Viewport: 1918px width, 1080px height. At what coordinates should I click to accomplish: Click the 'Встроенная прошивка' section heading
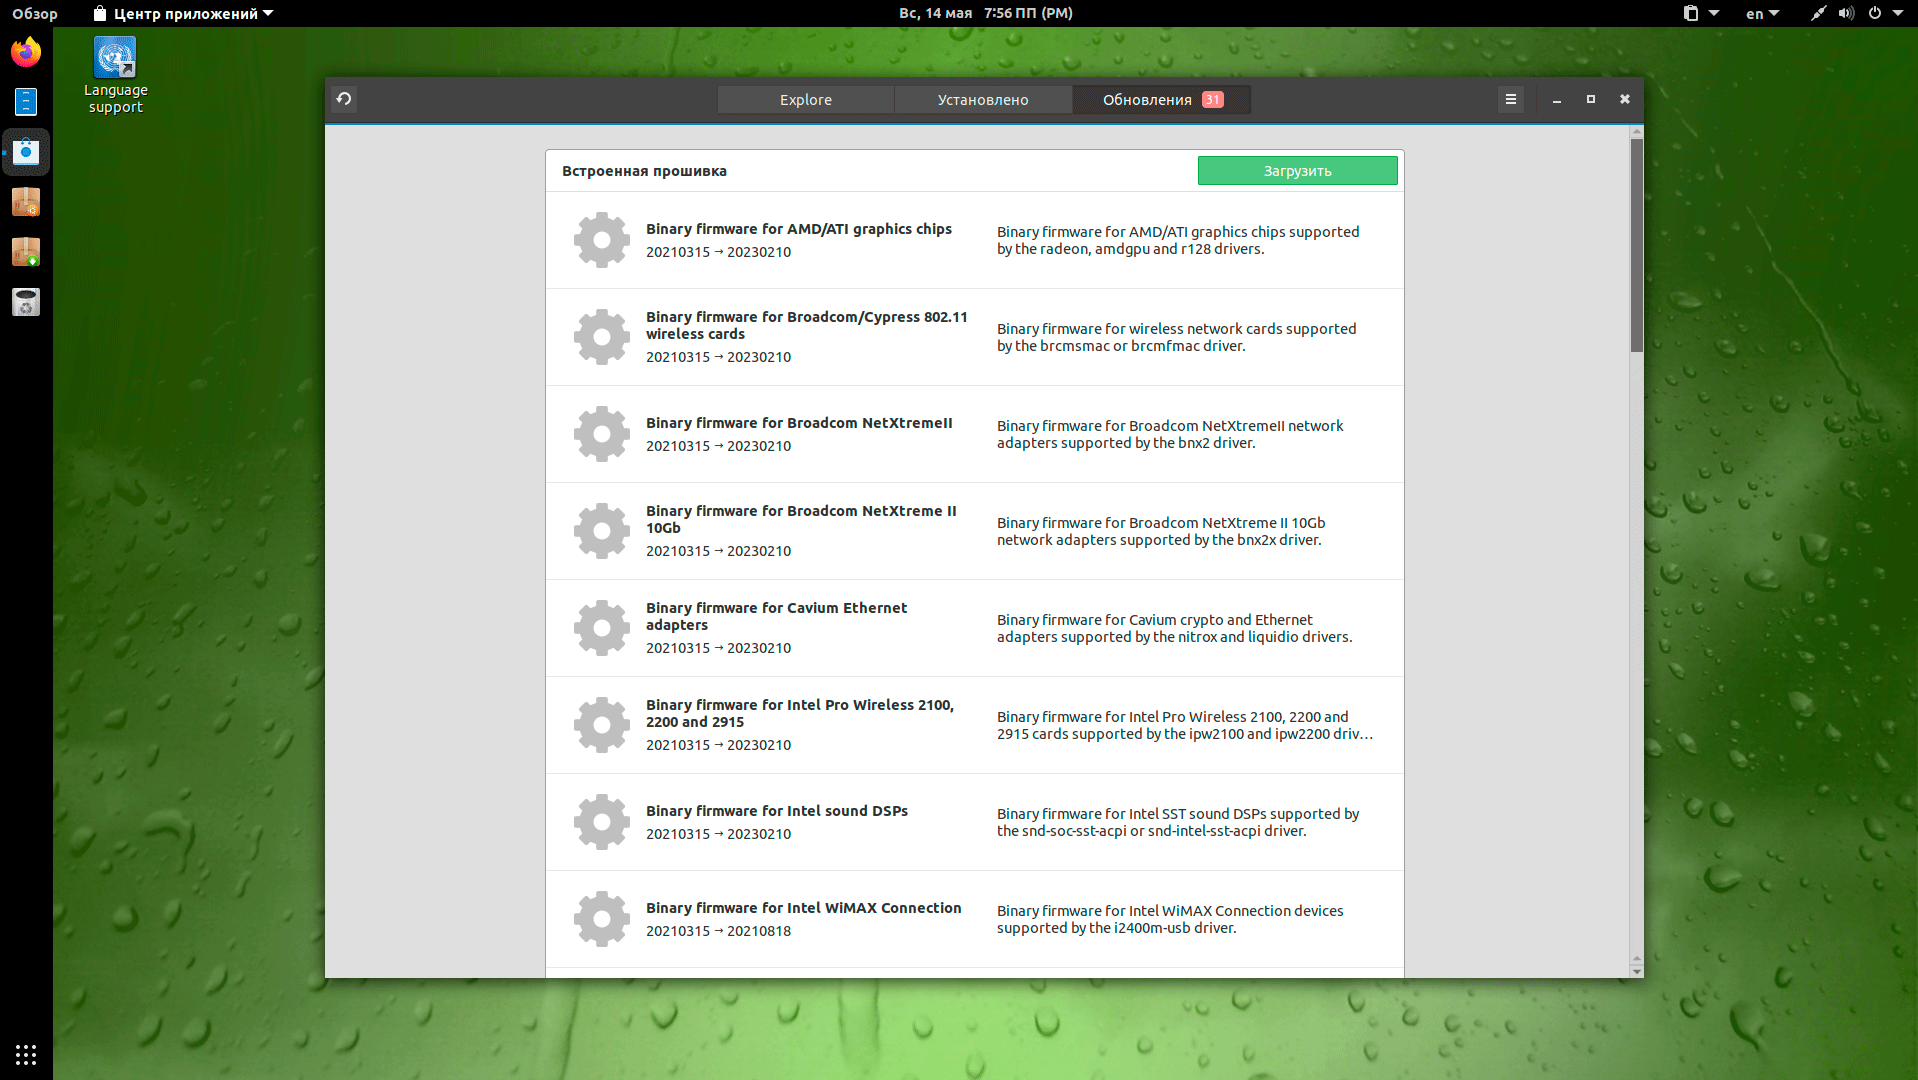644,171
